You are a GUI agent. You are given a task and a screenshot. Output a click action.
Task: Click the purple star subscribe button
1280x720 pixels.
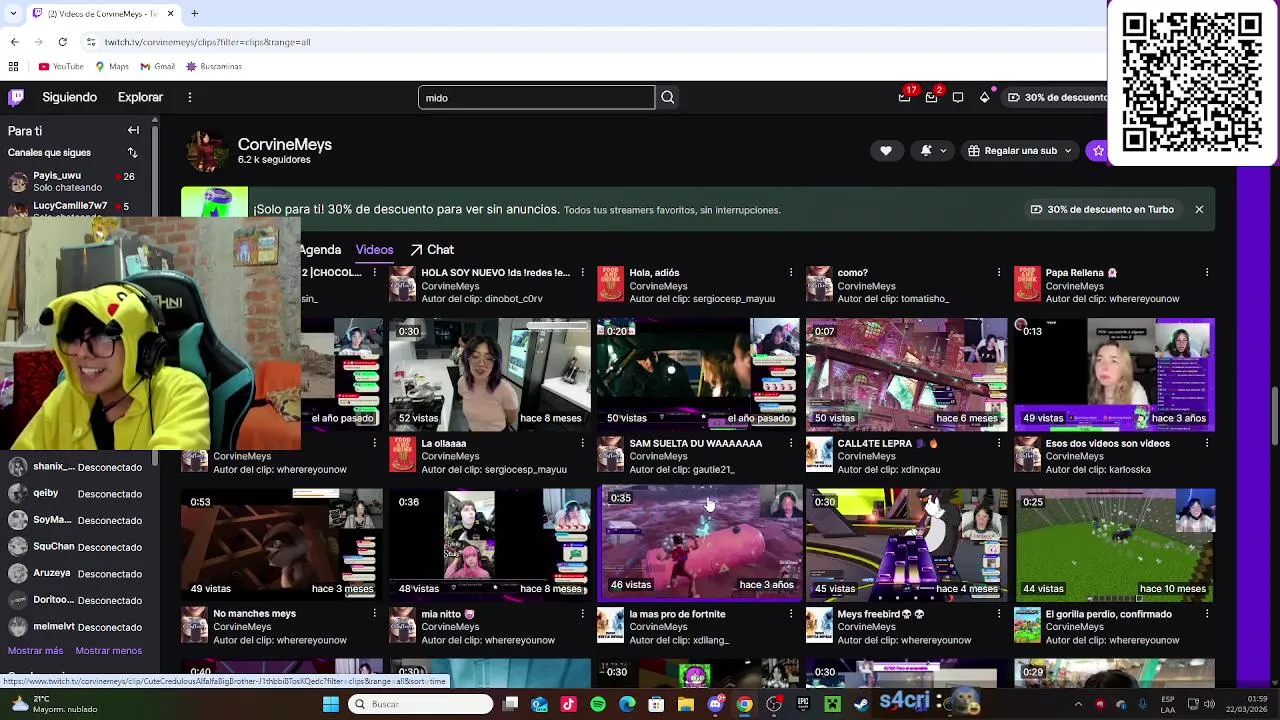click(x=1098, y=151)
